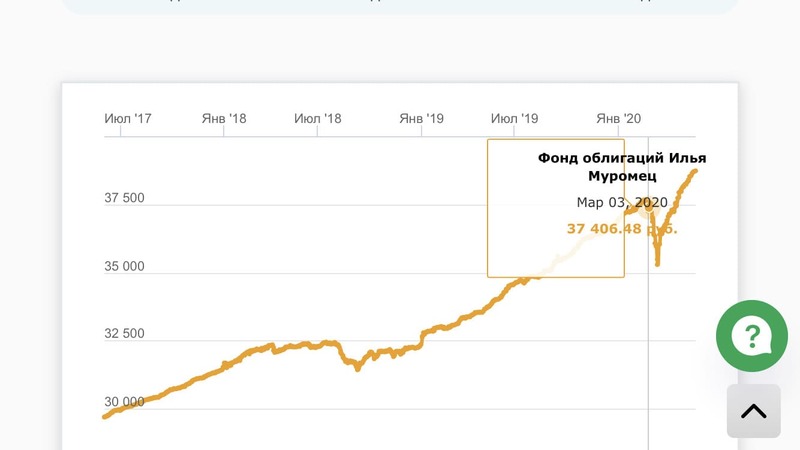
Task: Click the Июл '19 axis label
Action: (516, 119)
